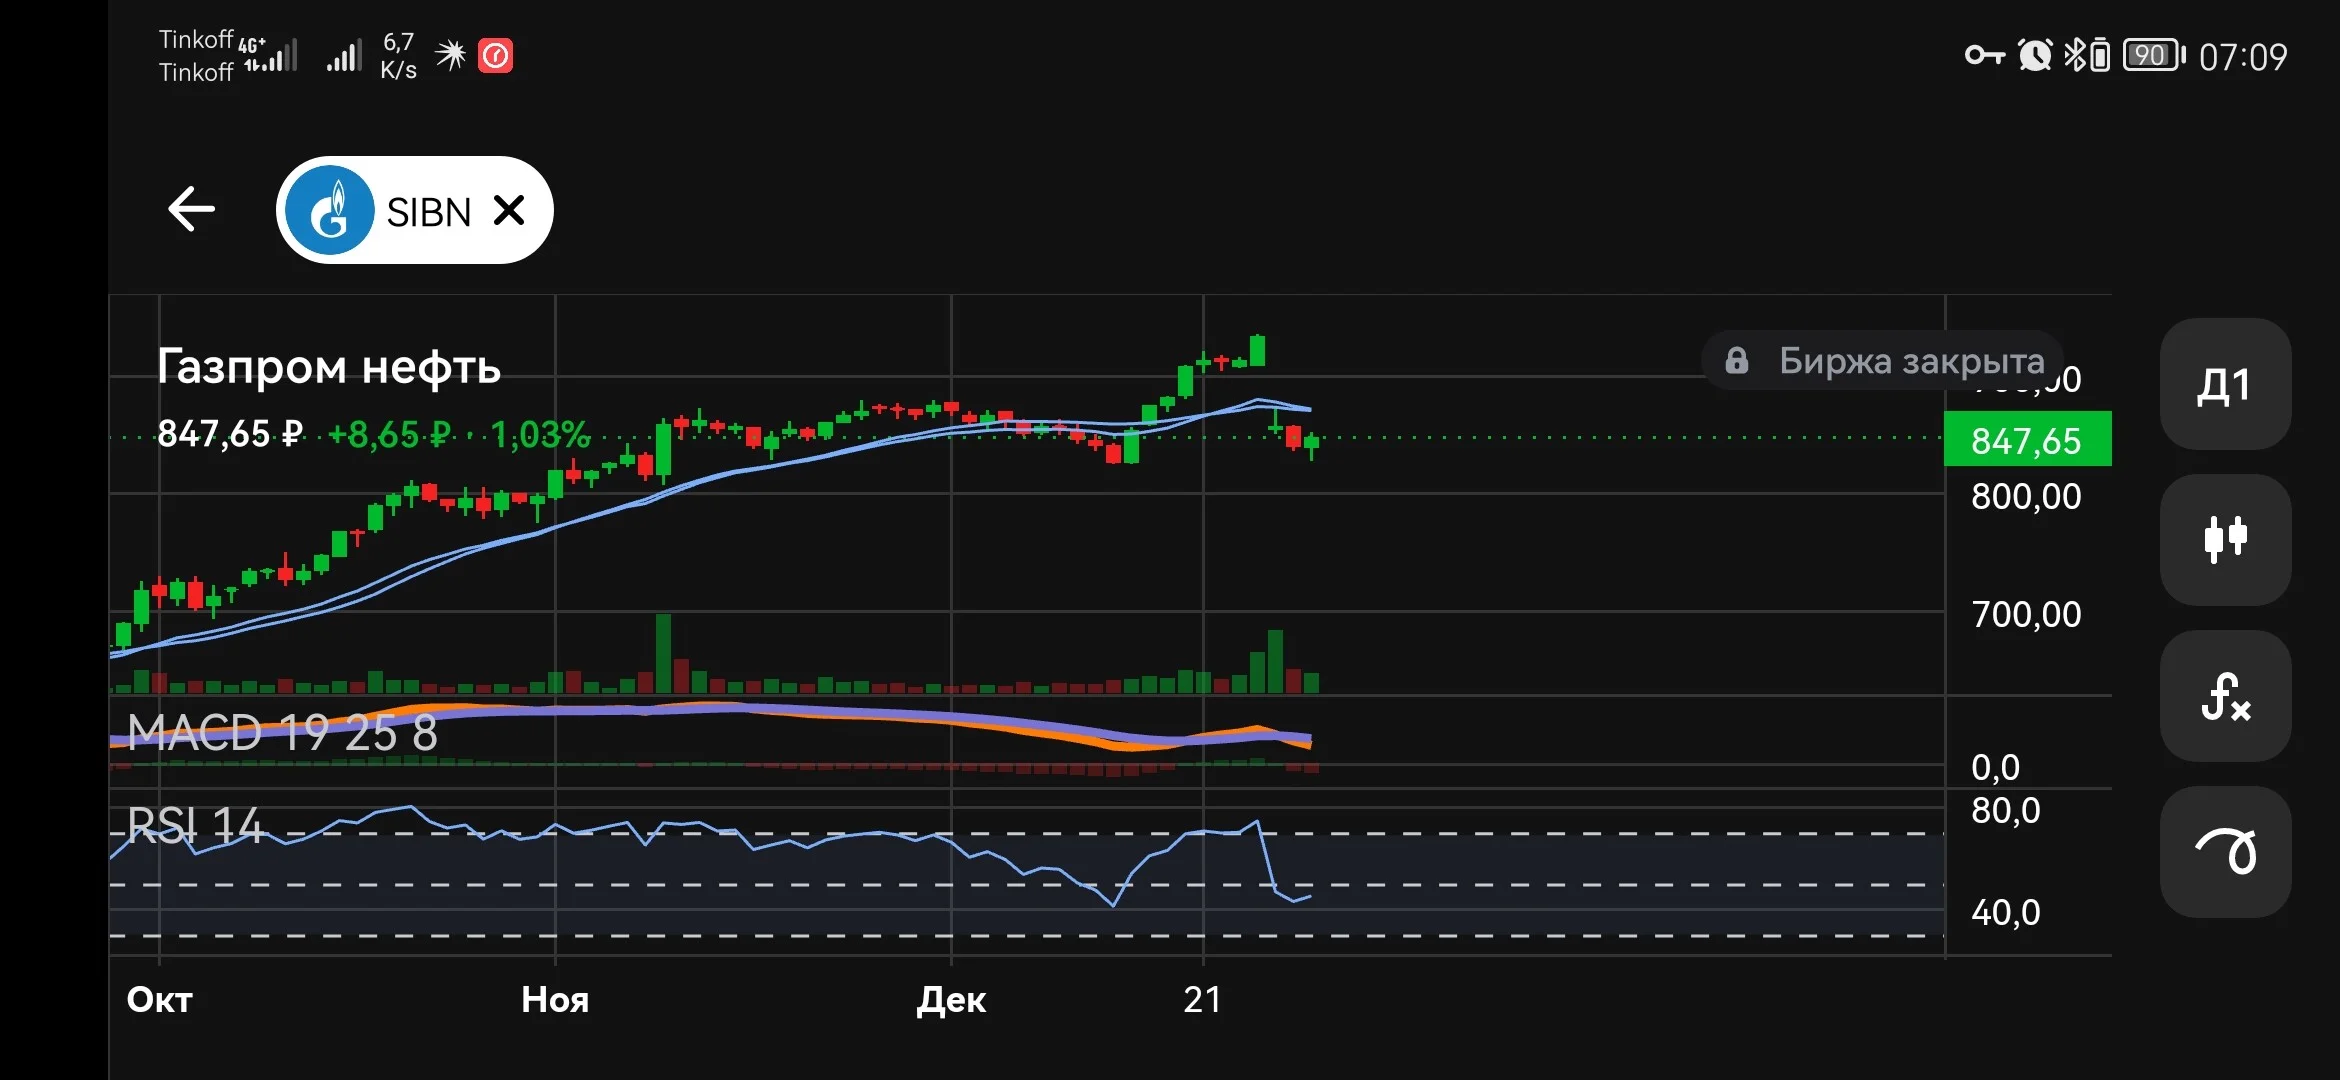The width and height of the screenshot is (2340, 1080).
Task: Tap the 21 date axis marker
Action: 1202,999
